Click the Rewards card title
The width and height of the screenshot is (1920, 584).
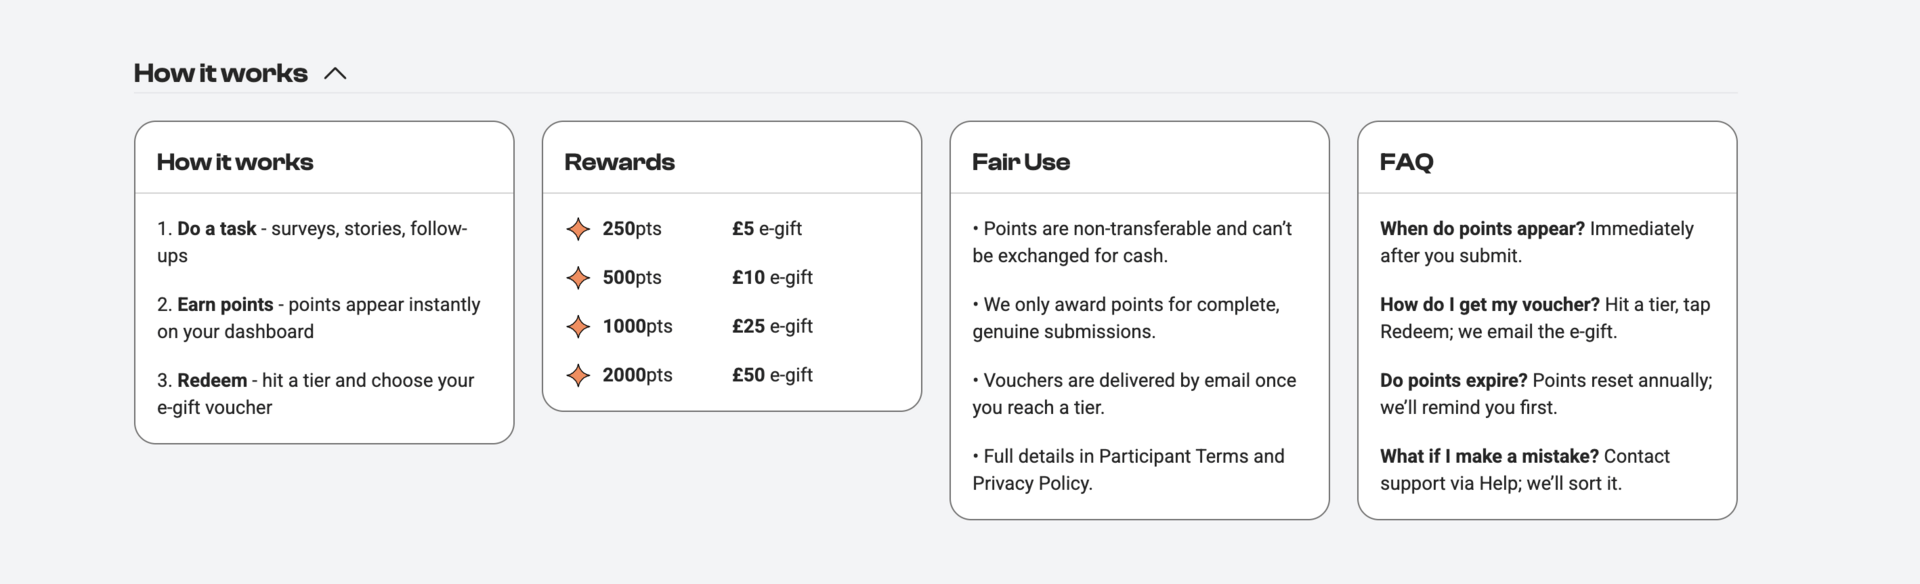coord(619,162)
